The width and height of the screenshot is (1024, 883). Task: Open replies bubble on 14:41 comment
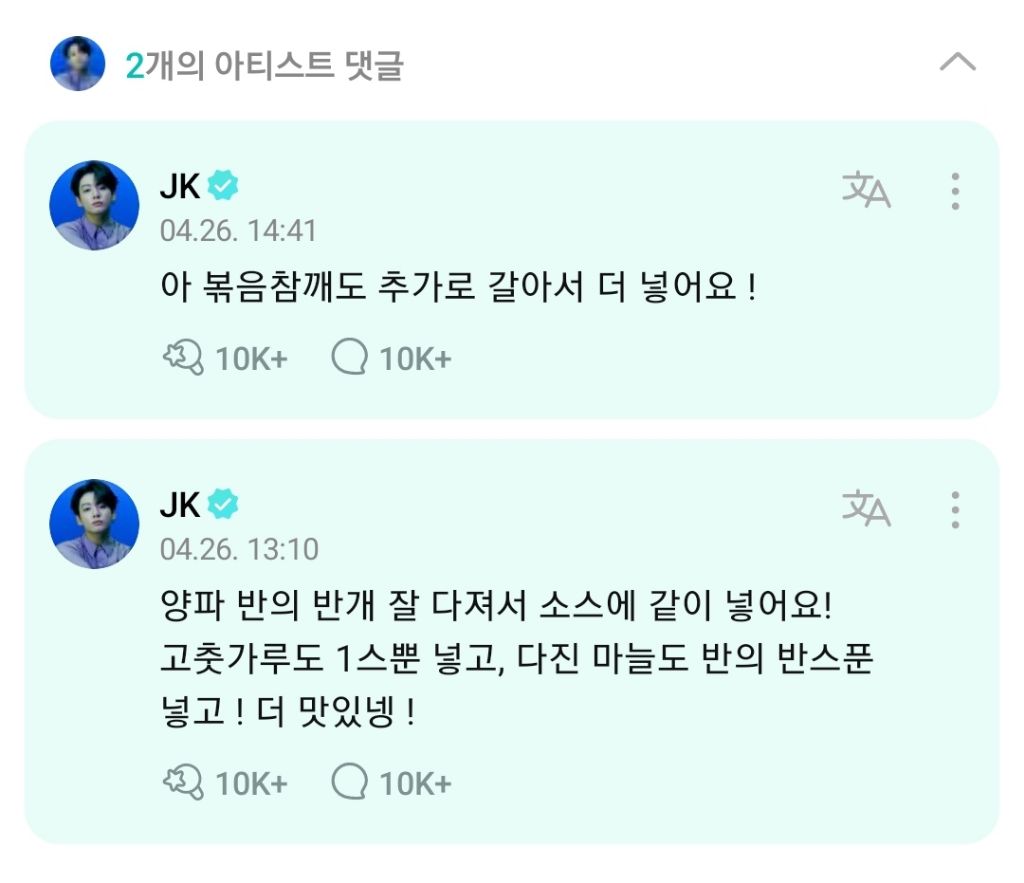pos(349,358)
